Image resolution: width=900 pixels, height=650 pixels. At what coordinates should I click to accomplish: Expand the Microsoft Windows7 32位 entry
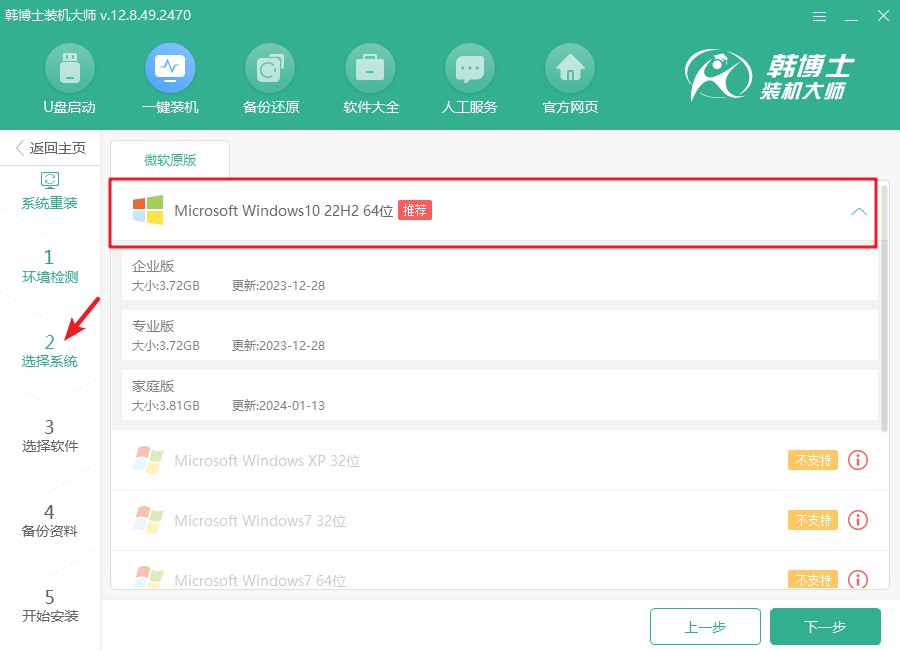(260, 521)
